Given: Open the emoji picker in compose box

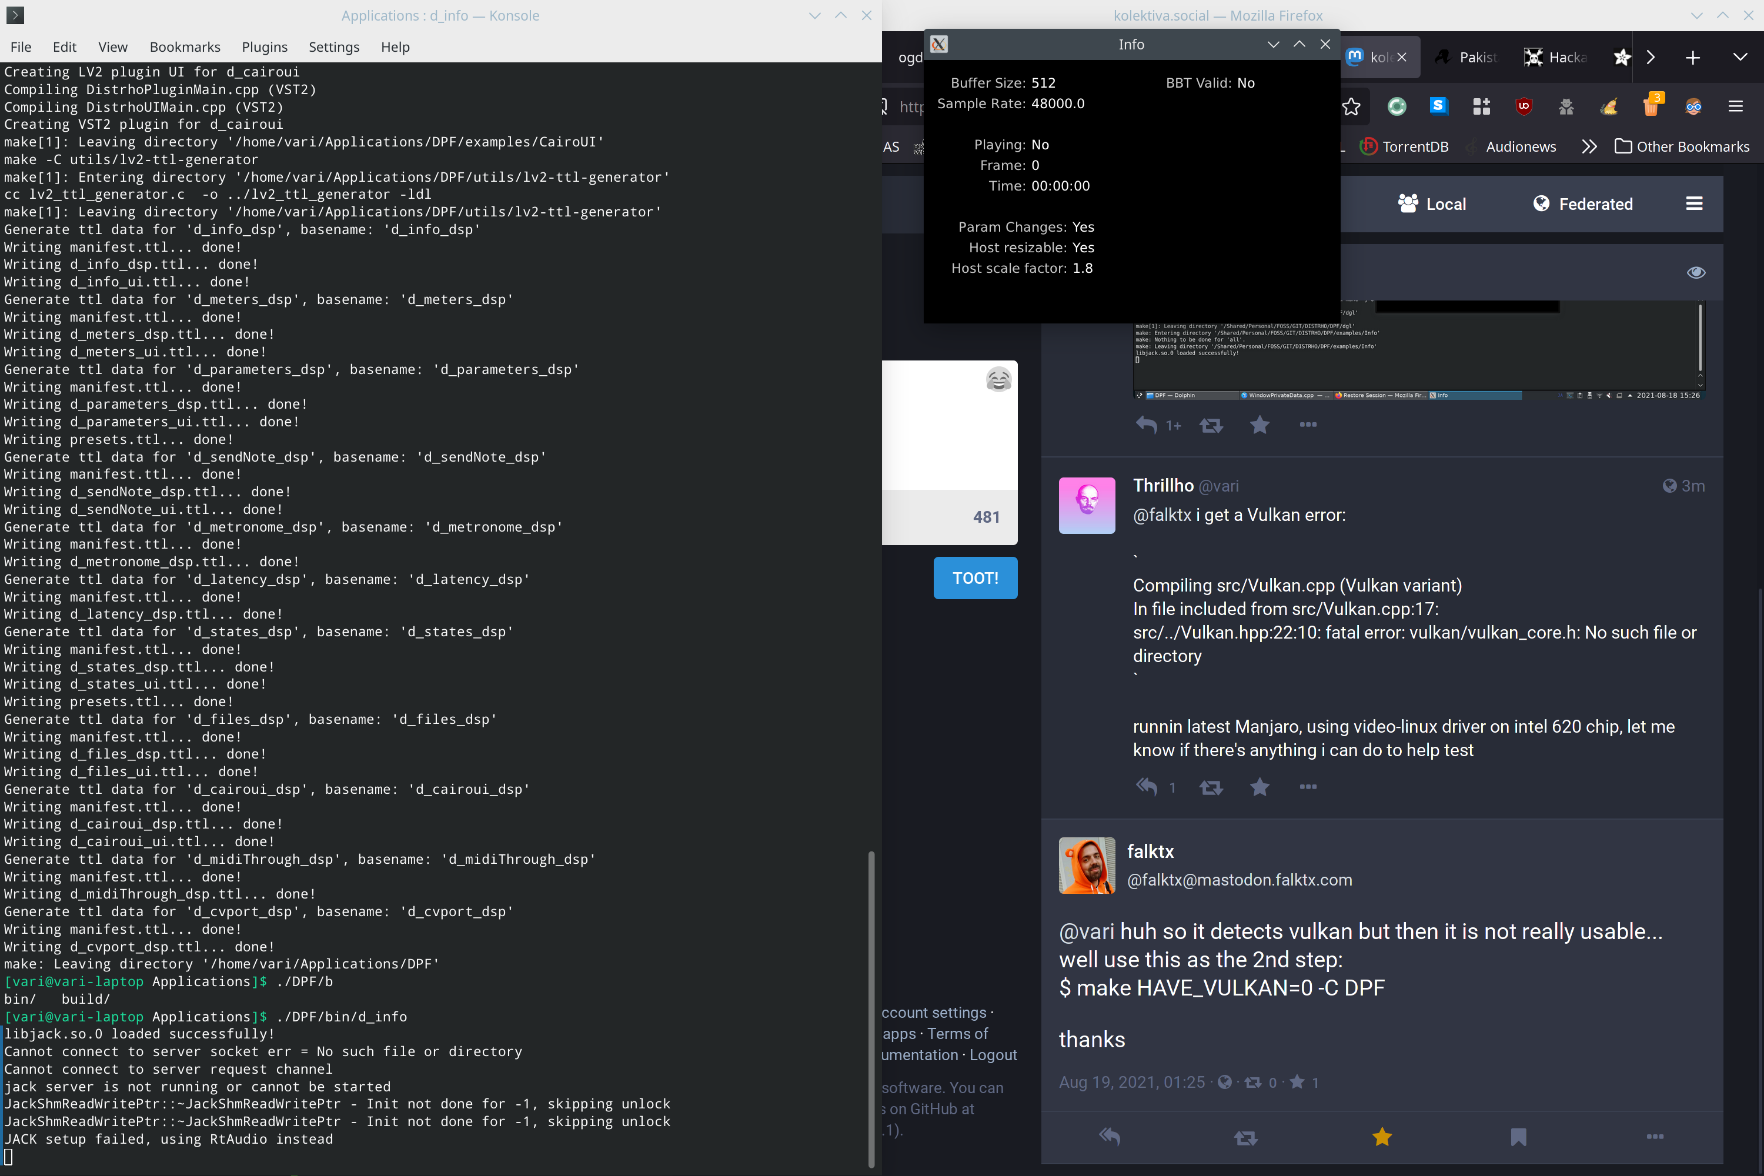Looking at the screenshot, I should [998, 379].
